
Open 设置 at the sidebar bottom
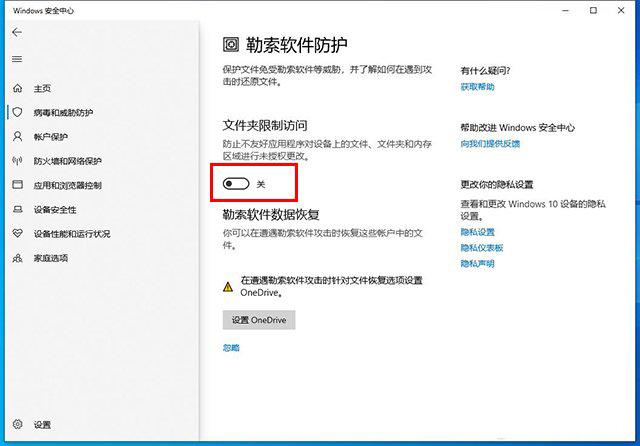tap(40, 425)
